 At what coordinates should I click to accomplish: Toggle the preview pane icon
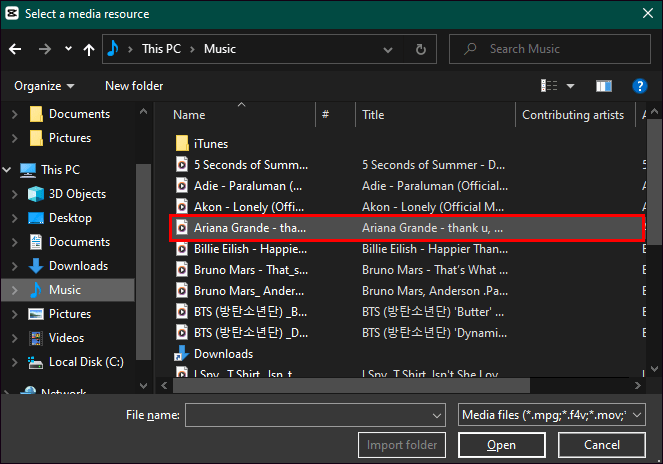603,86
